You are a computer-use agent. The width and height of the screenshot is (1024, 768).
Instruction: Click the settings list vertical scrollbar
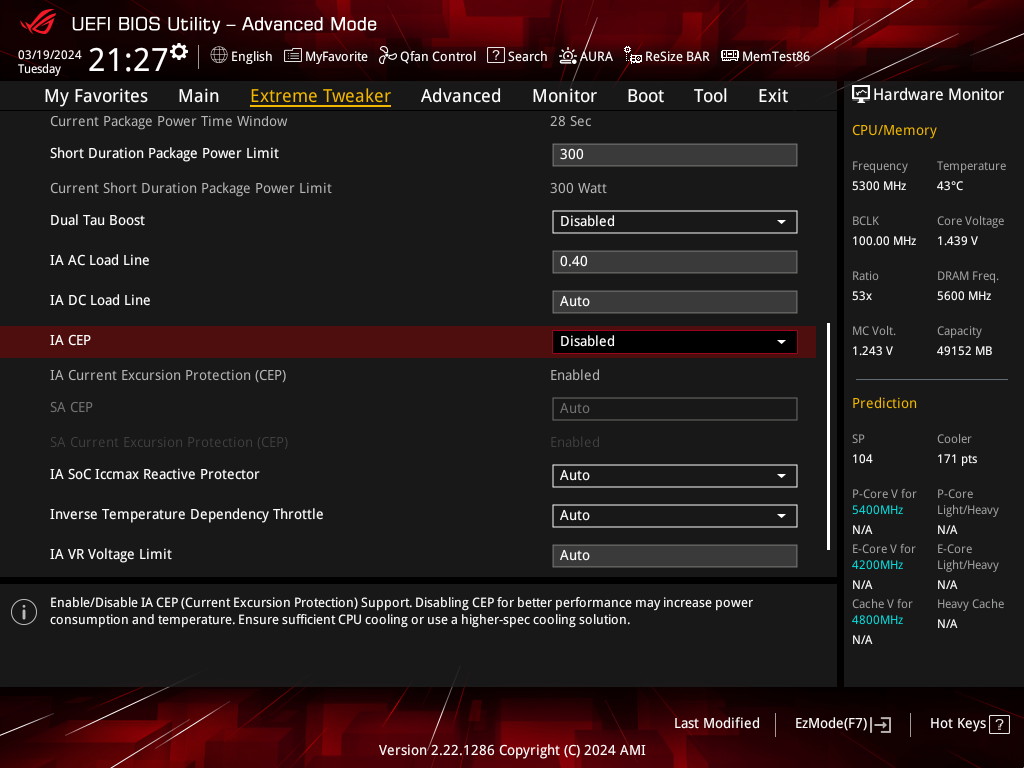tap(828, 436)
